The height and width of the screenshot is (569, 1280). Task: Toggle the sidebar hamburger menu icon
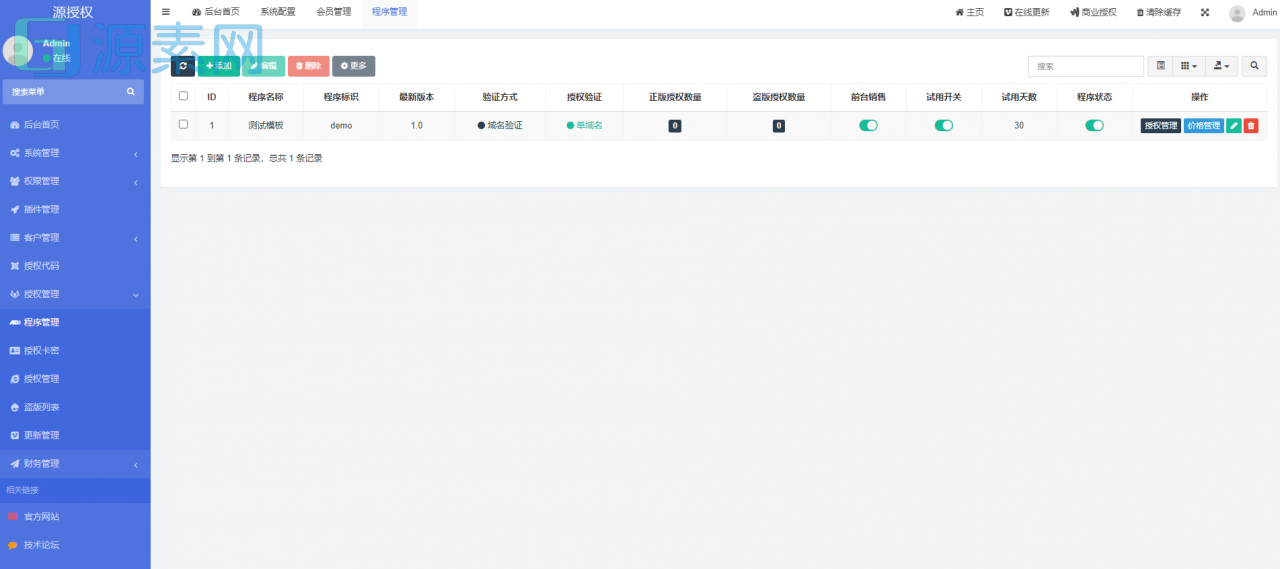pyautogui.click(x=166, y=12)
